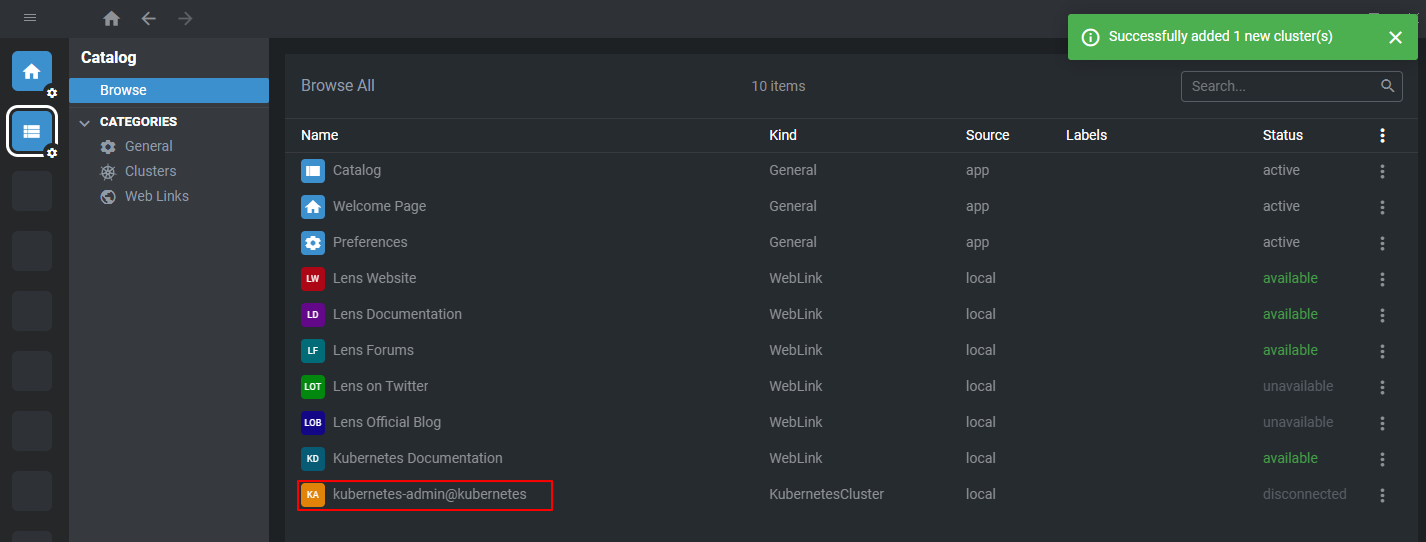Open Welcome Page hotbar icon
This screenshot has height=542, width=1426.
(32, 71)
